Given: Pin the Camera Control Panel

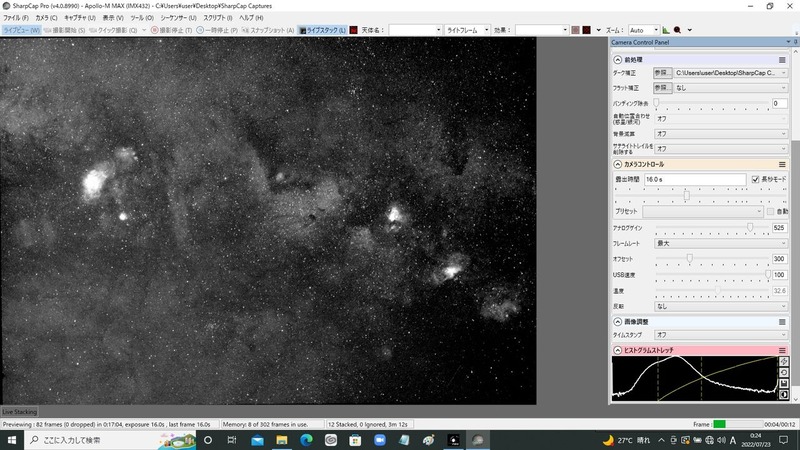Looking at the screenshot, I should pyautogui.click(x=795, y=42).
